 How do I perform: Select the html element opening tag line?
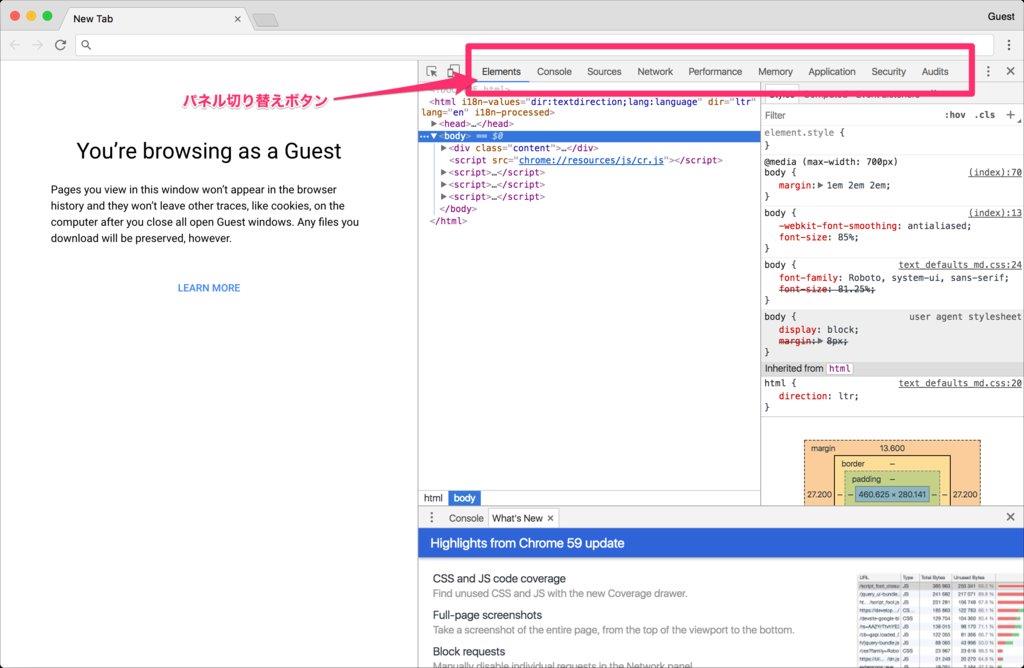click(x=588, y=107)
